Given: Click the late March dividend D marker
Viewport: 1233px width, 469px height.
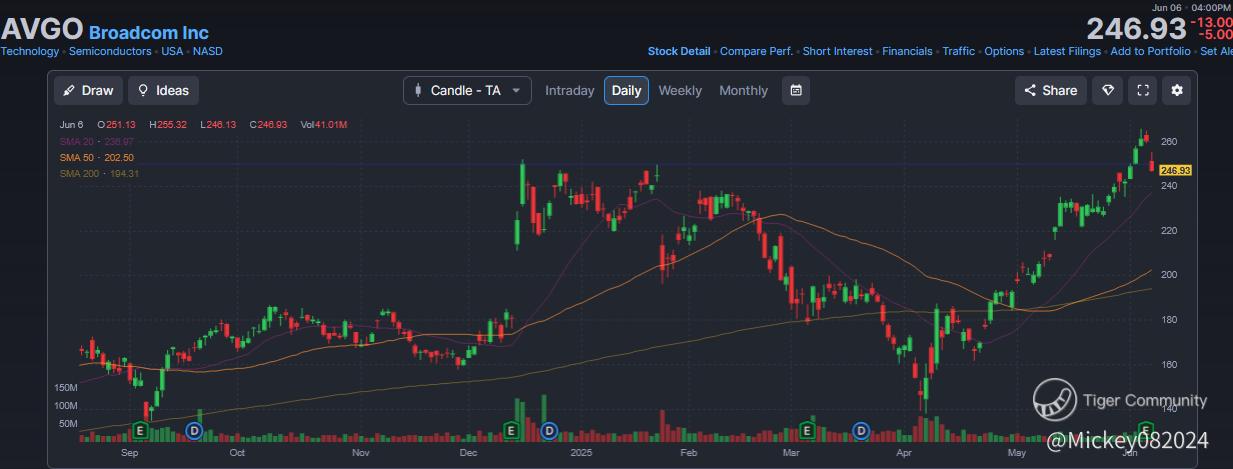Looking at the screenshot, I should (860, 431).
